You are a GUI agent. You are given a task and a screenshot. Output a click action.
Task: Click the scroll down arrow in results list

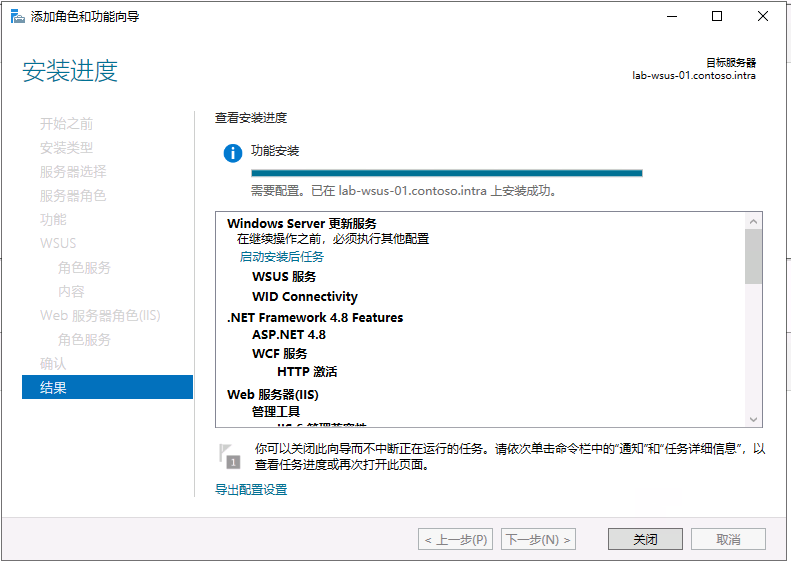[753, 419]
